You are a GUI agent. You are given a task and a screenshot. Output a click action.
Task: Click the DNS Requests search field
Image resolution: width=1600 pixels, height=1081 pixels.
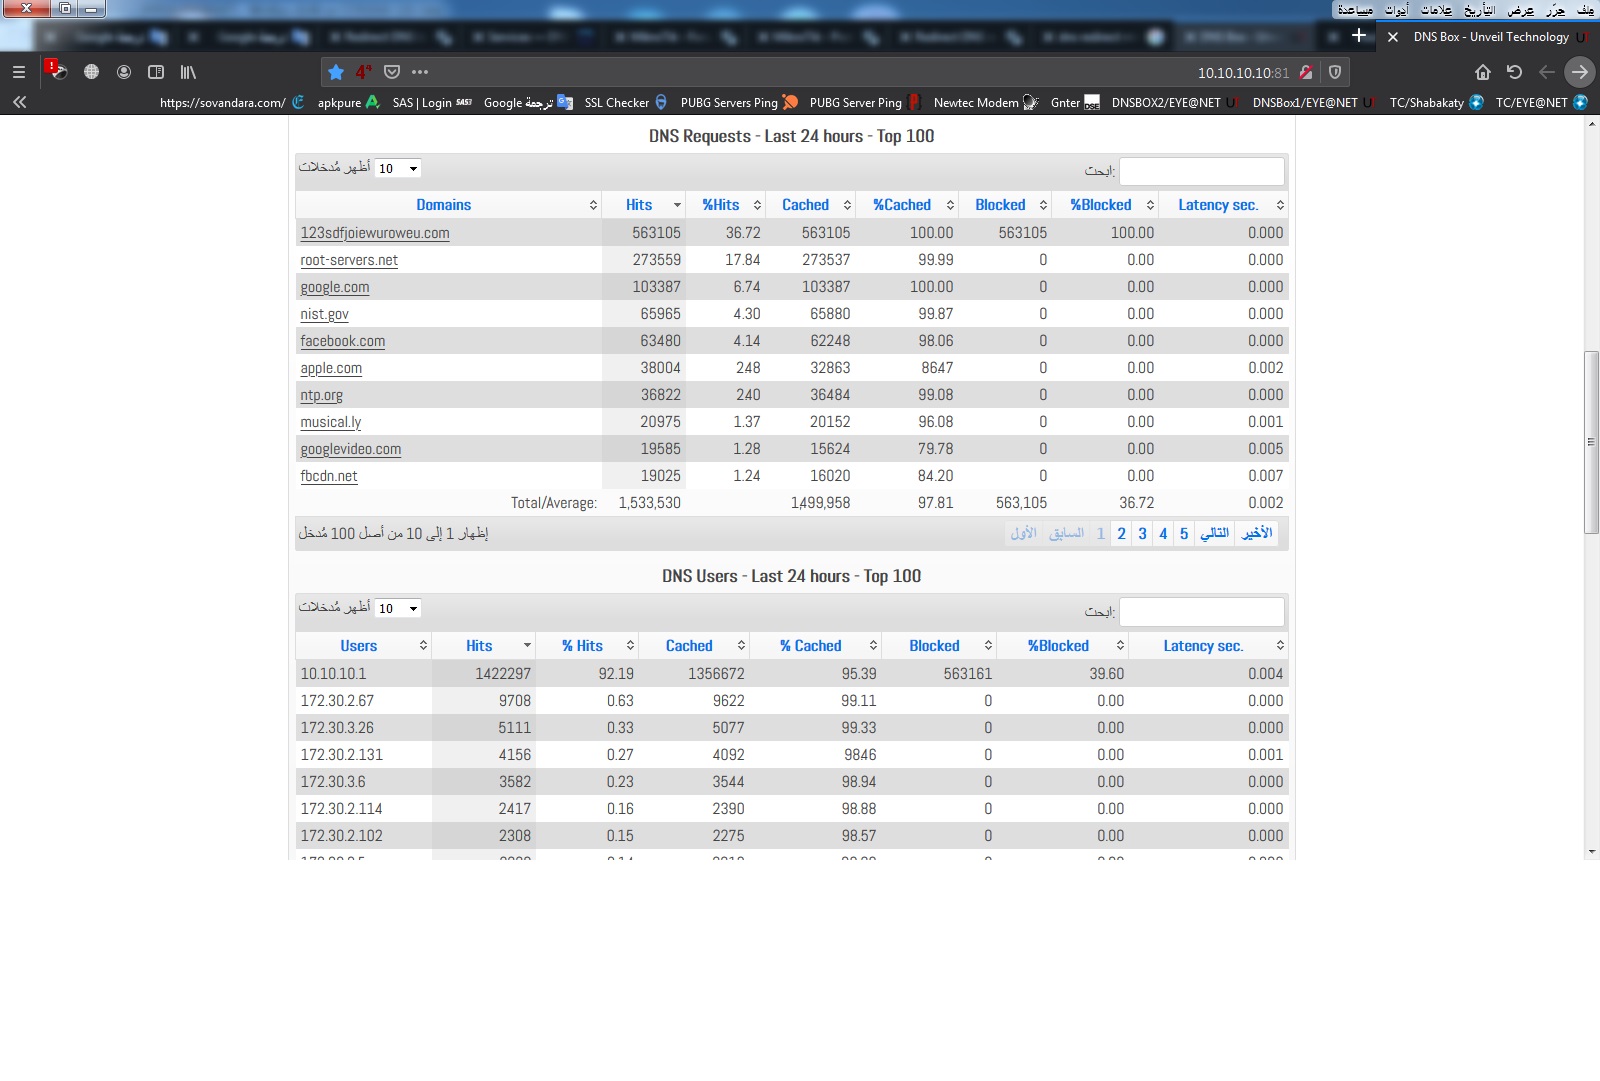point(1202,171)
